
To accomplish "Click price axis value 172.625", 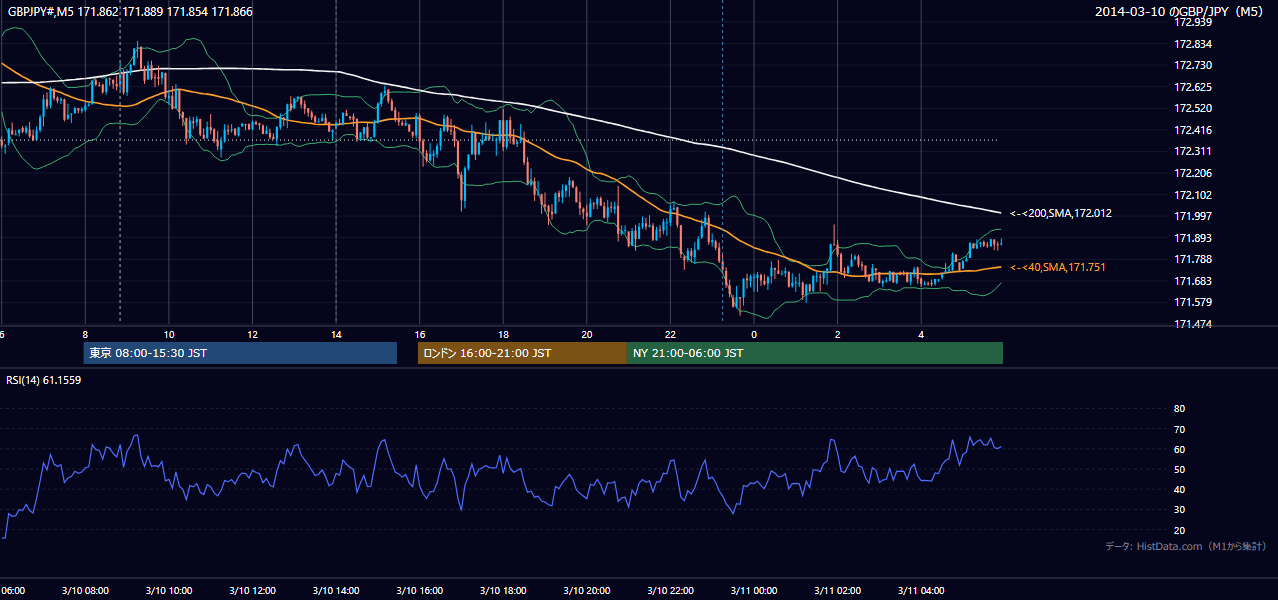I will 1192,87.
